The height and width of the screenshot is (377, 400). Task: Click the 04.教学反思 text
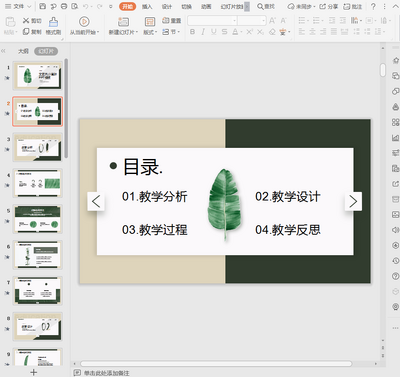(288, 230)
